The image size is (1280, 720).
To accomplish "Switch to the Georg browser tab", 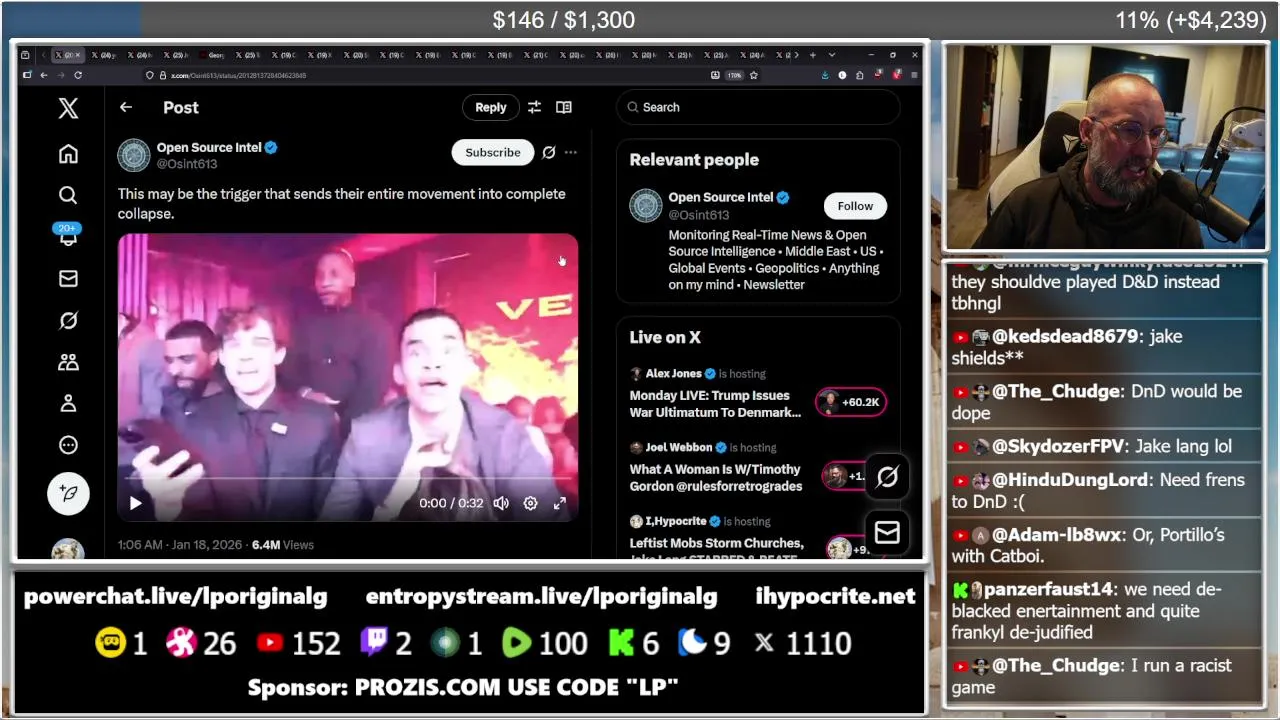I will pos(212,55).
